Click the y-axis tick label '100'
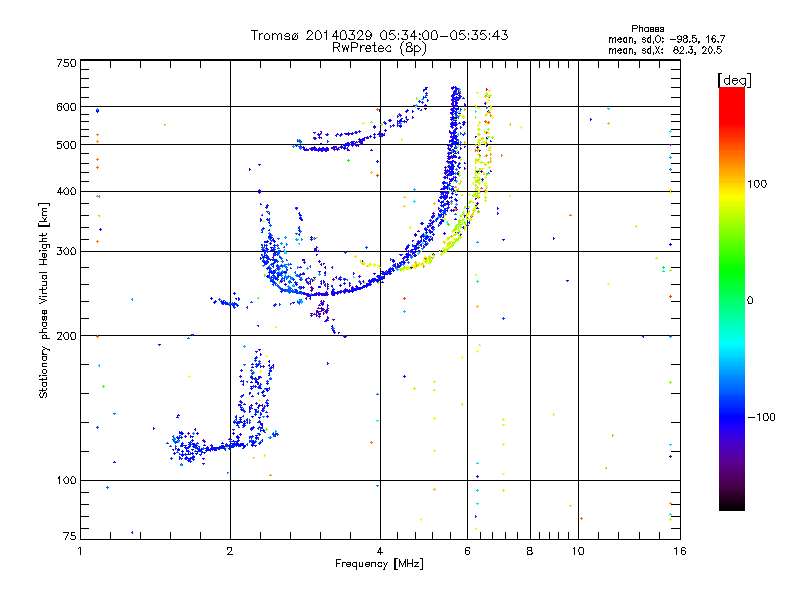The width and height of the screenshot is (800, 600). pos(66,481)
